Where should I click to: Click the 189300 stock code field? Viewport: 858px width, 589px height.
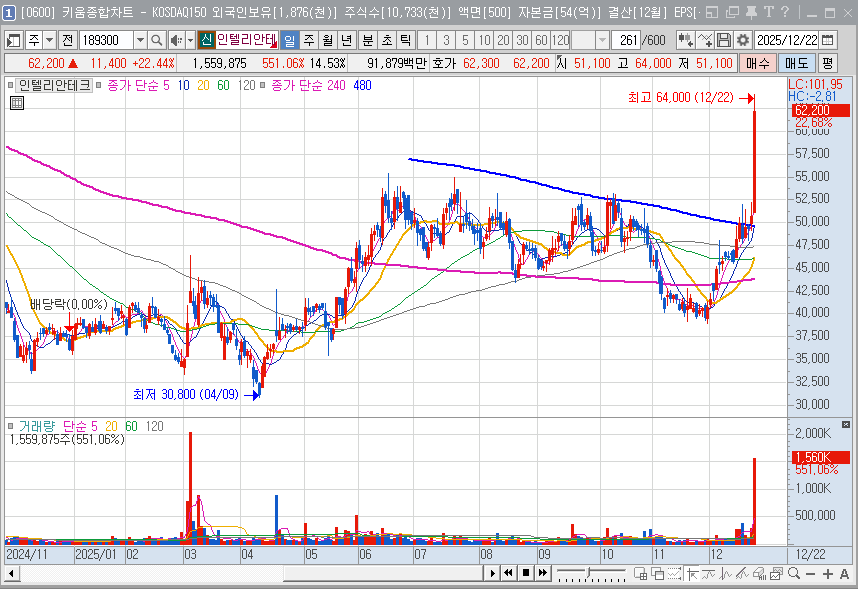pos(106,40)
